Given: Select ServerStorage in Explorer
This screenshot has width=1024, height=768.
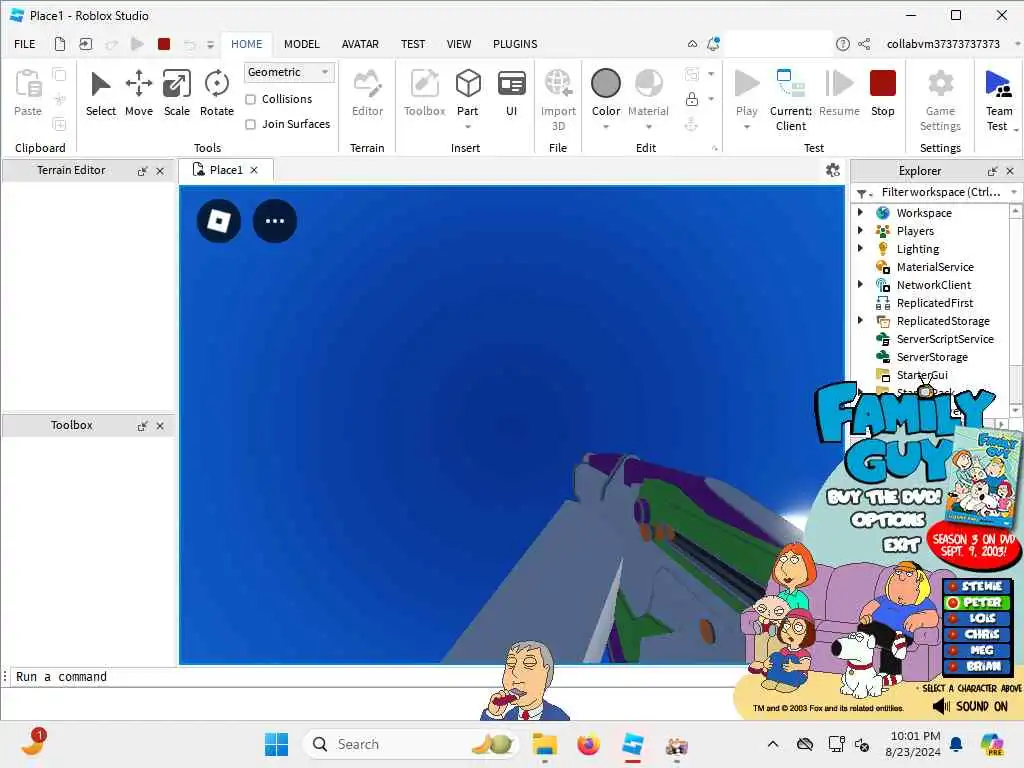Looking at the screenshot, I should [x=931, y=357].
